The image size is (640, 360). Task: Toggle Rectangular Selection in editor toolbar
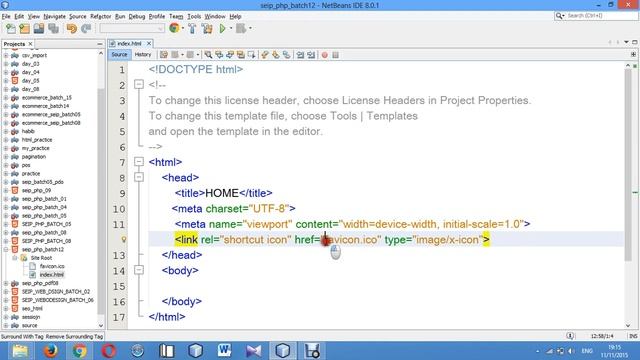click(x=251, y=55)
